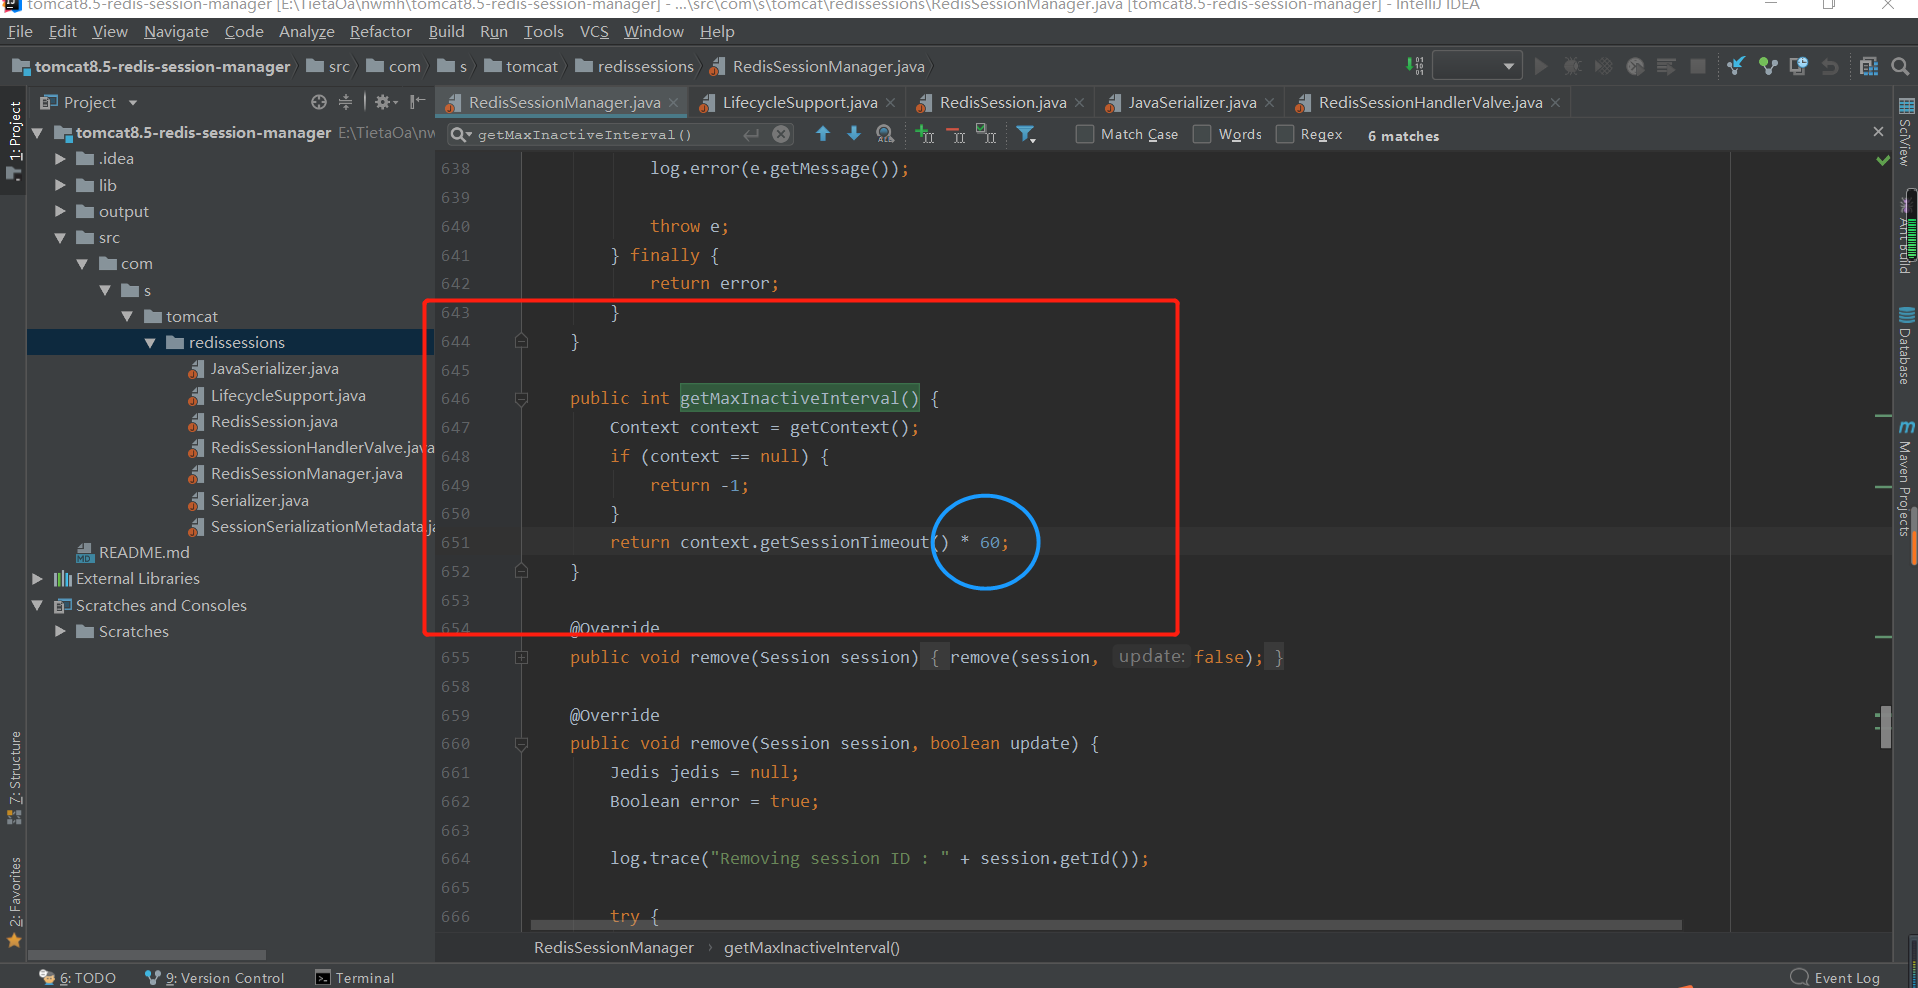Switch to LifecycleSupport.java tab
The height and width of the screenshot is (988, 1918).
coord(799,102)
